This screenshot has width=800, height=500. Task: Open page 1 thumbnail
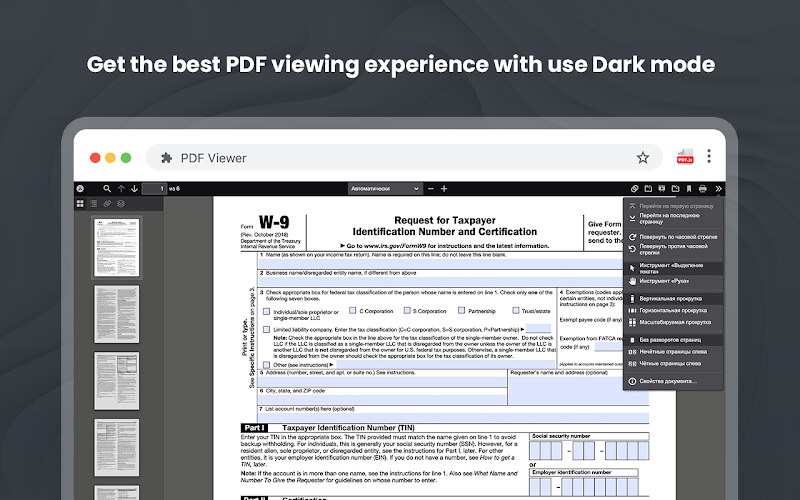click(117, 247)
